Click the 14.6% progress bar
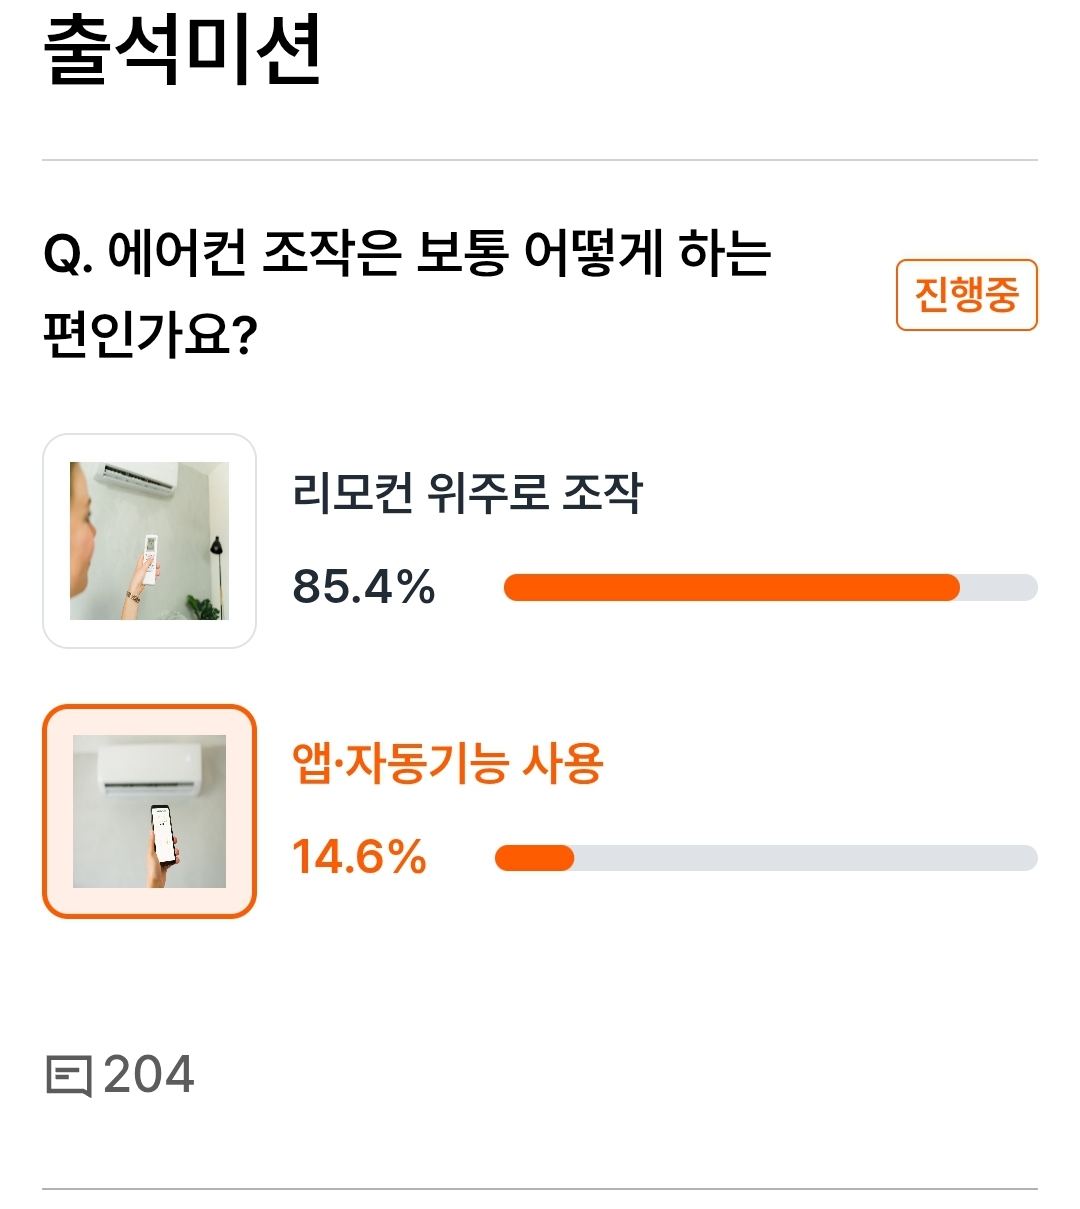1080x1209 pixels. [766, 858]
